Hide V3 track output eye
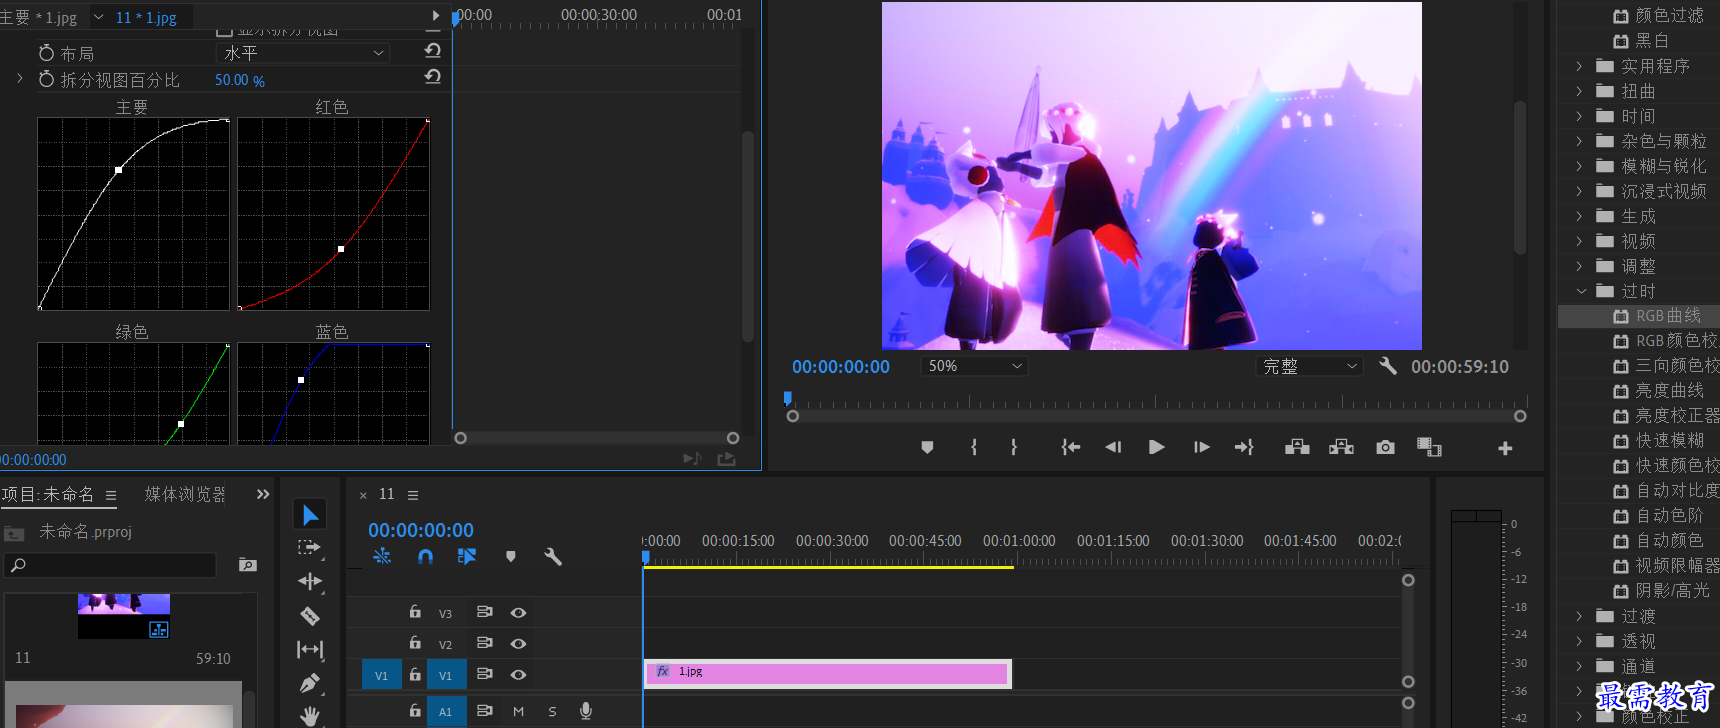This screenshot has height=728, width=1720. pos(518,612)
